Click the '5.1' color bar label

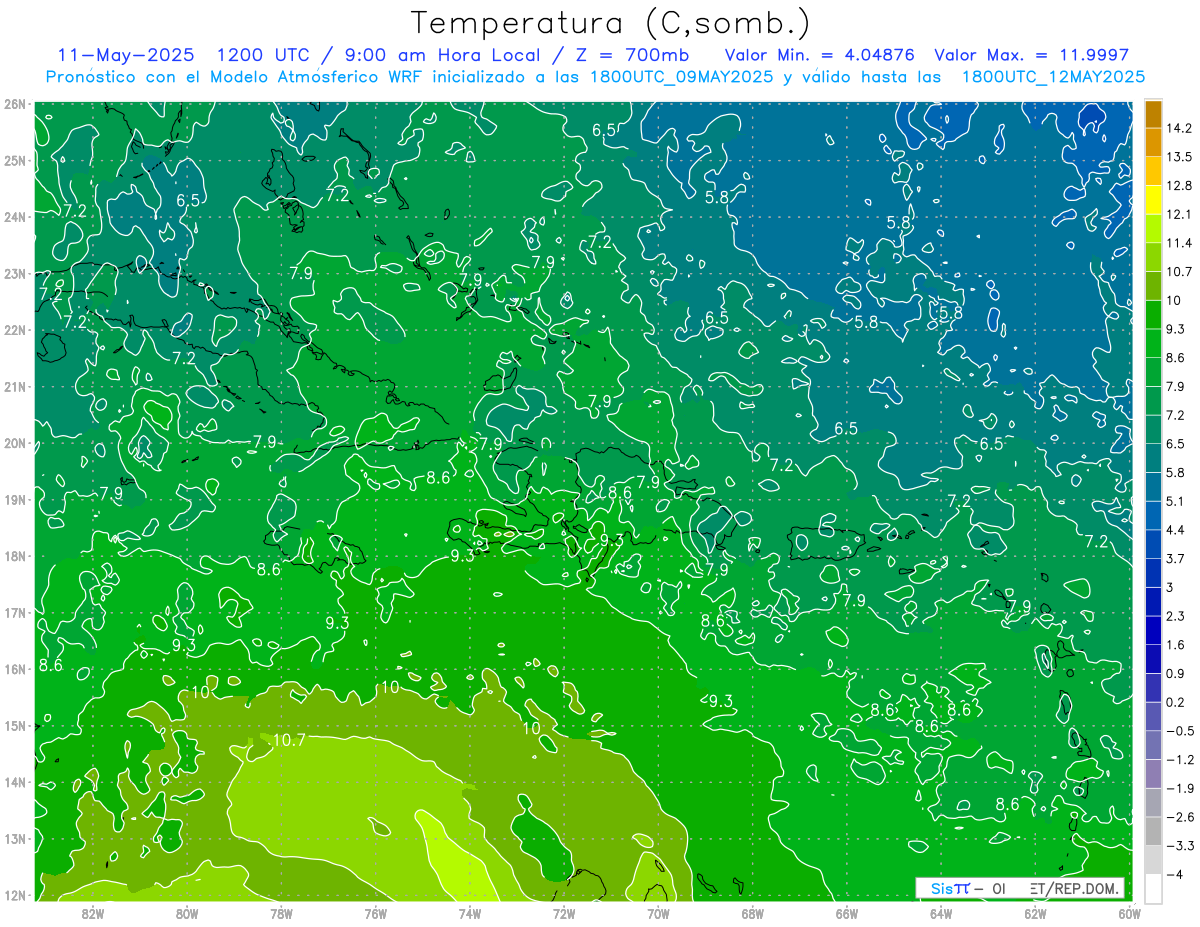coord(1176,501)
